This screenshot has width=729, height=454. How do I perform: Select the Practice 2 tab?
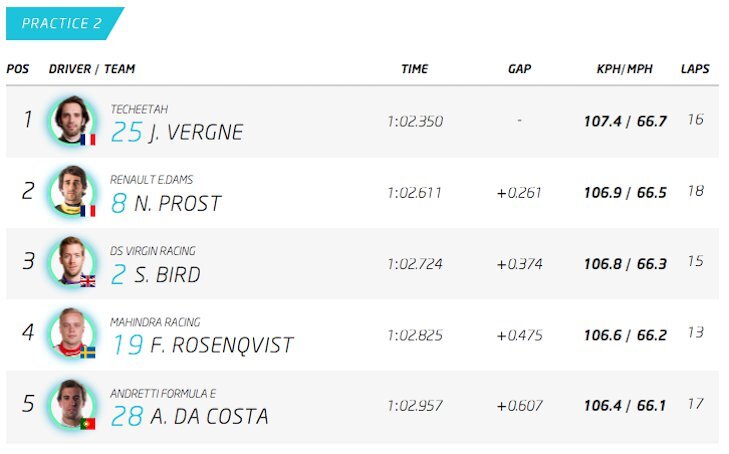[x=62, y=23]
